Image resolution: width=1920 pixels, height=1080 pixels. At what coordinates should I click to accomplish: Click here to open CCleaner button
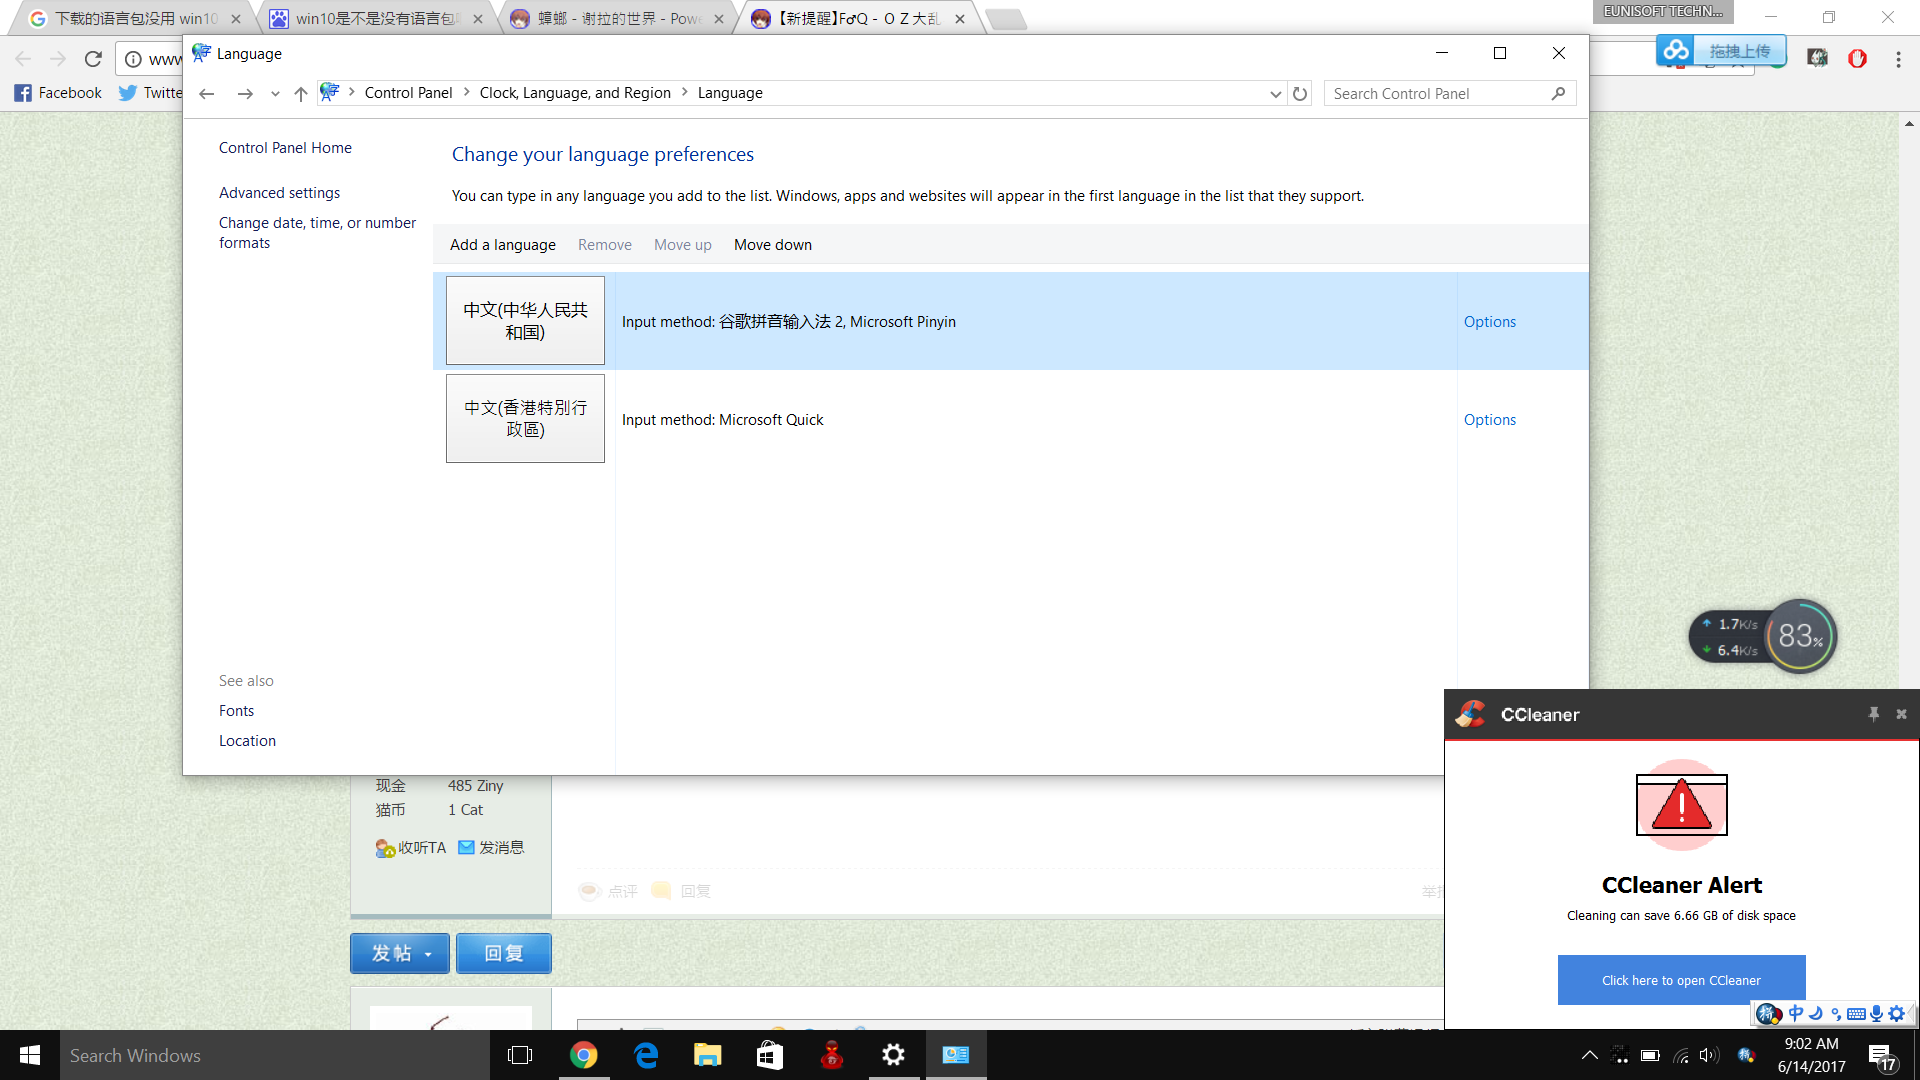pyautogui.click(x=1681, y=980)
